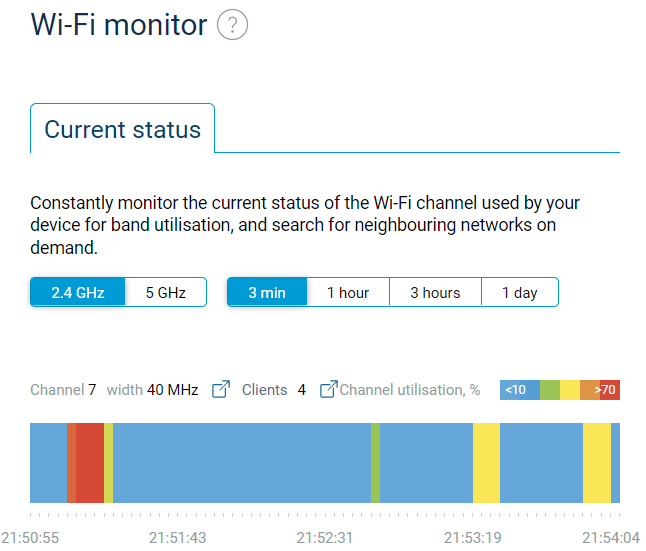Click the red high-utilisation segment in chart
Screen dimensions: 646x551
[x=90, y=463]
